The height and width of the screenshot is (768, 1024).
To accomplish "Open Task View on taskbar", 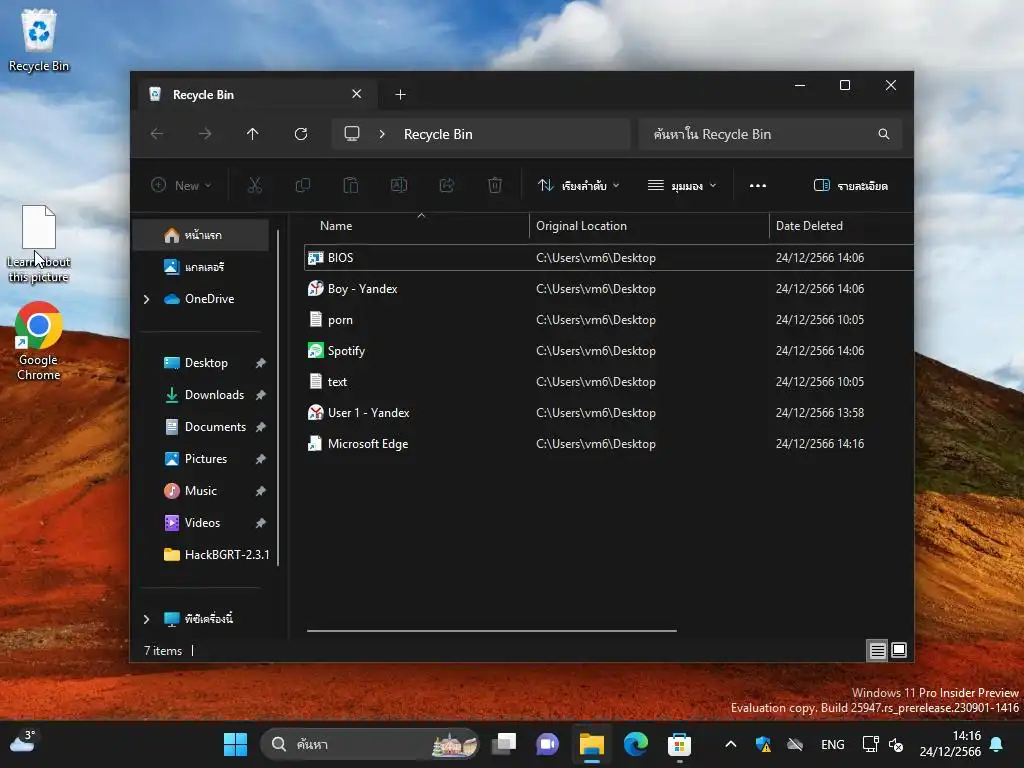I will tap(504, 744).
